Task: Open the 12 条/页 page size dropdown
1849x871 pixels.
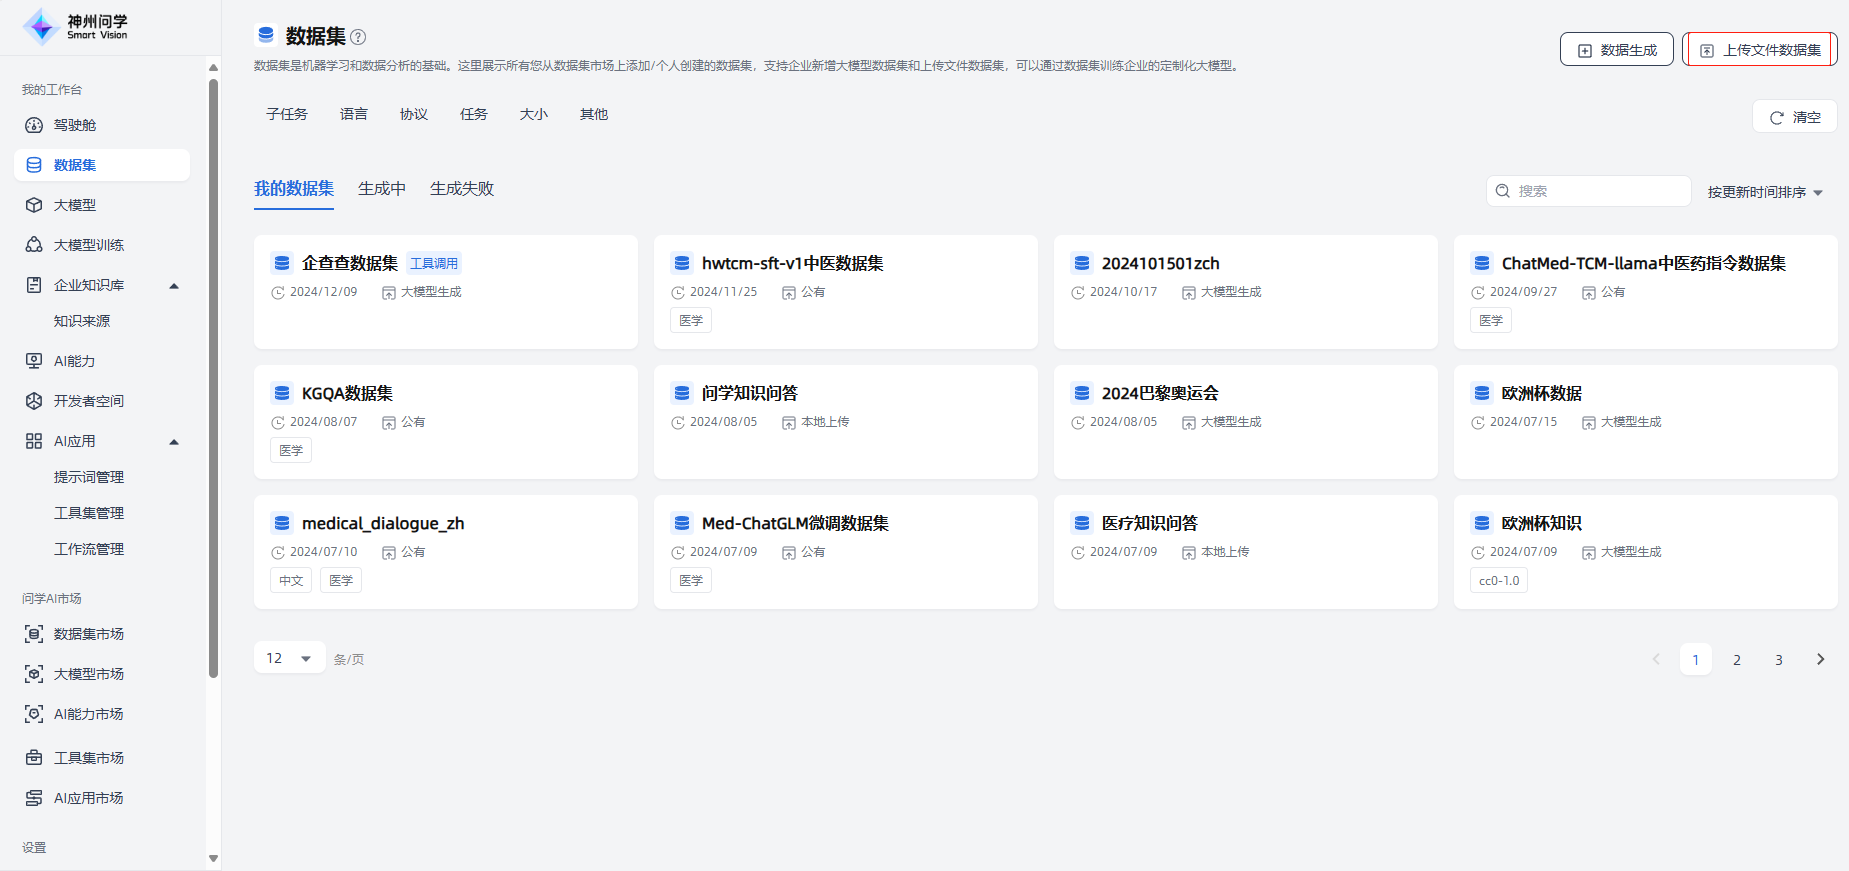Action: click(x=289, y=658)
